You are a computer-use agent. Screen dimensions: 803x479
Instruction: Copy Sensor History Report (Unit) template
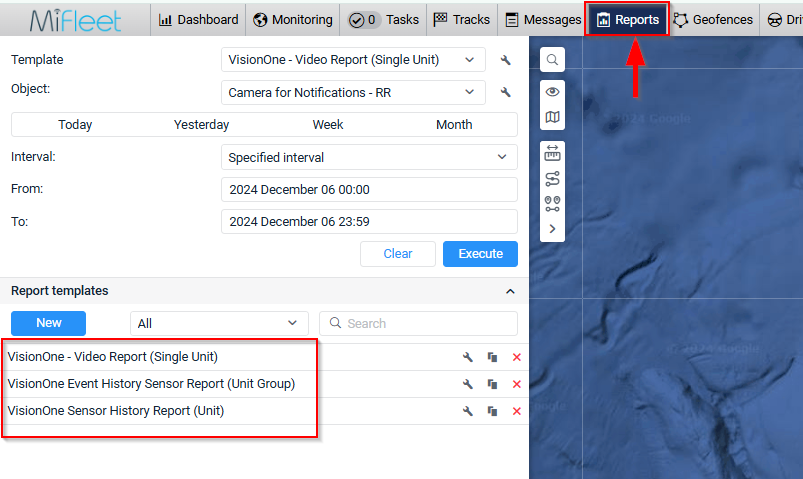click(492, 411)
